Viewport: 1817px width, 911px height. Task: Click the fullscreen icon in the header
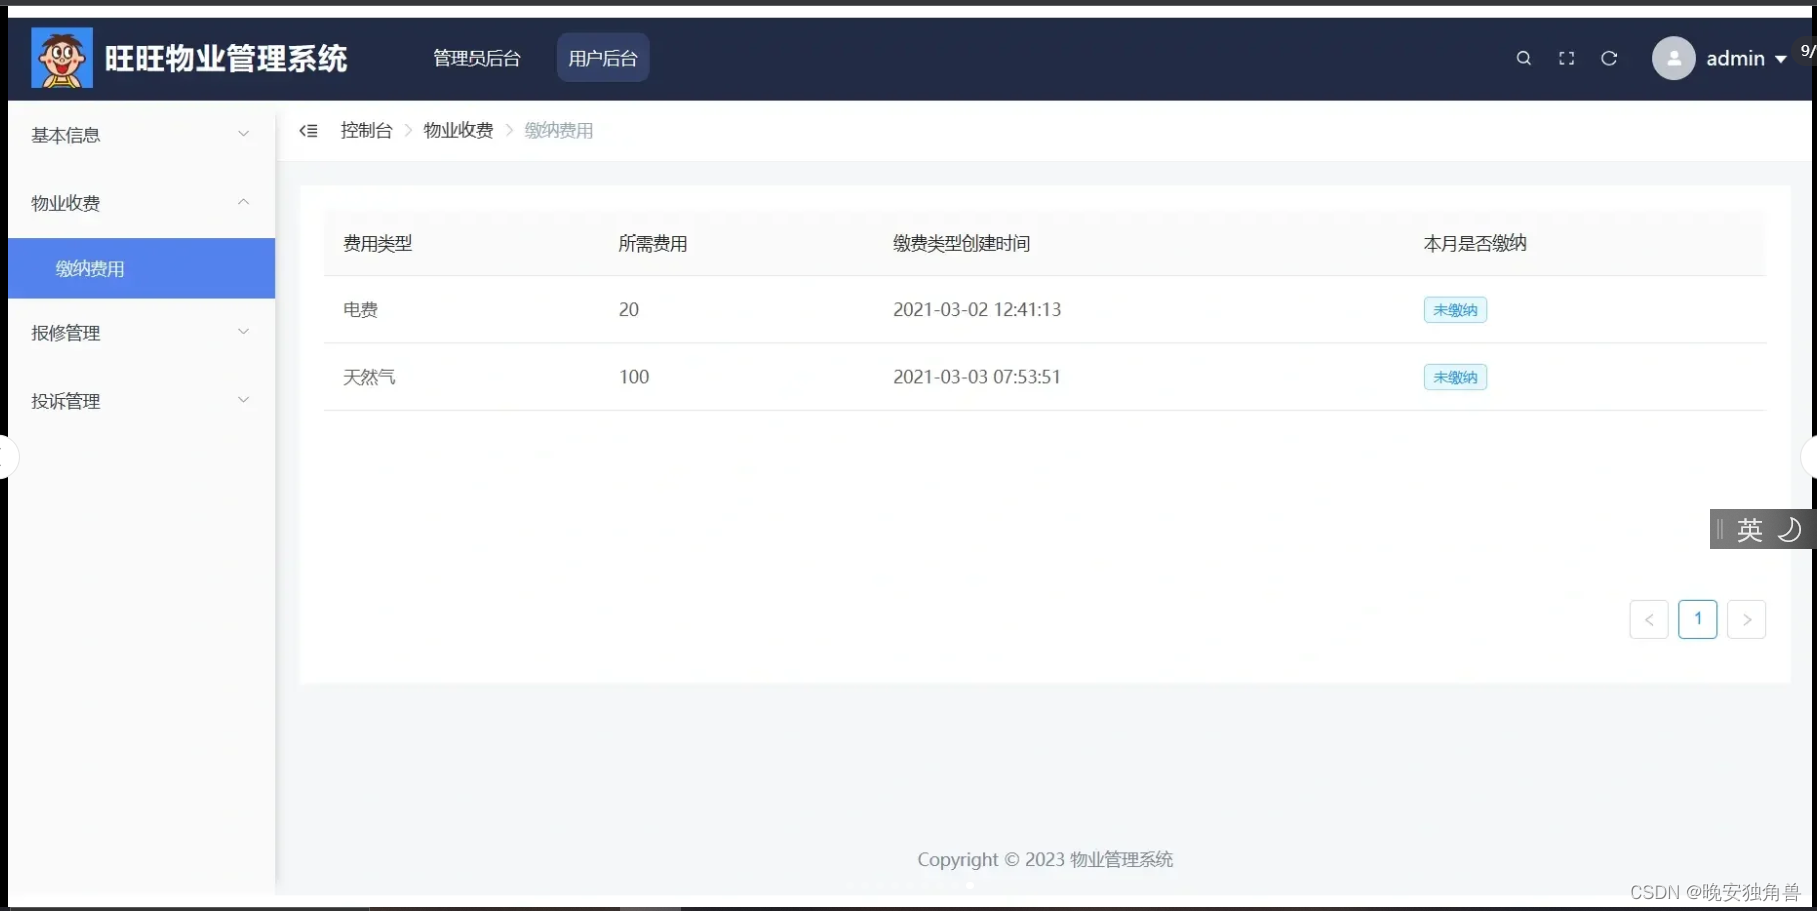1566,58
